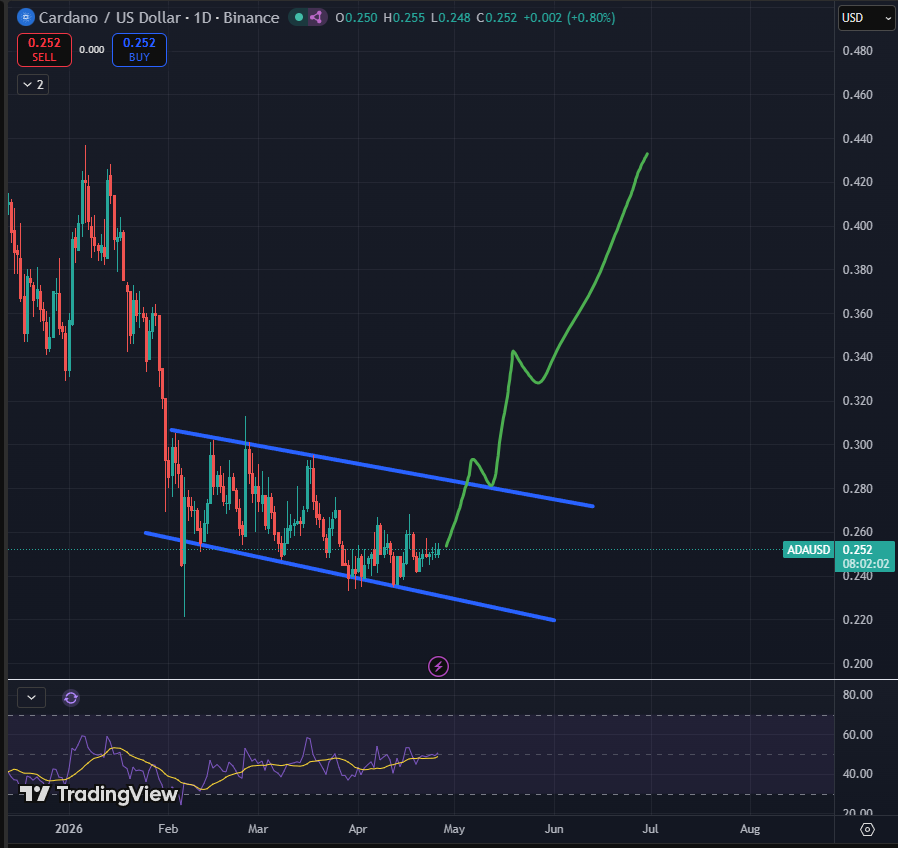This screenshot has width=898, height=848.
Task: Click the May label on time axis
Action: point(454,829)
